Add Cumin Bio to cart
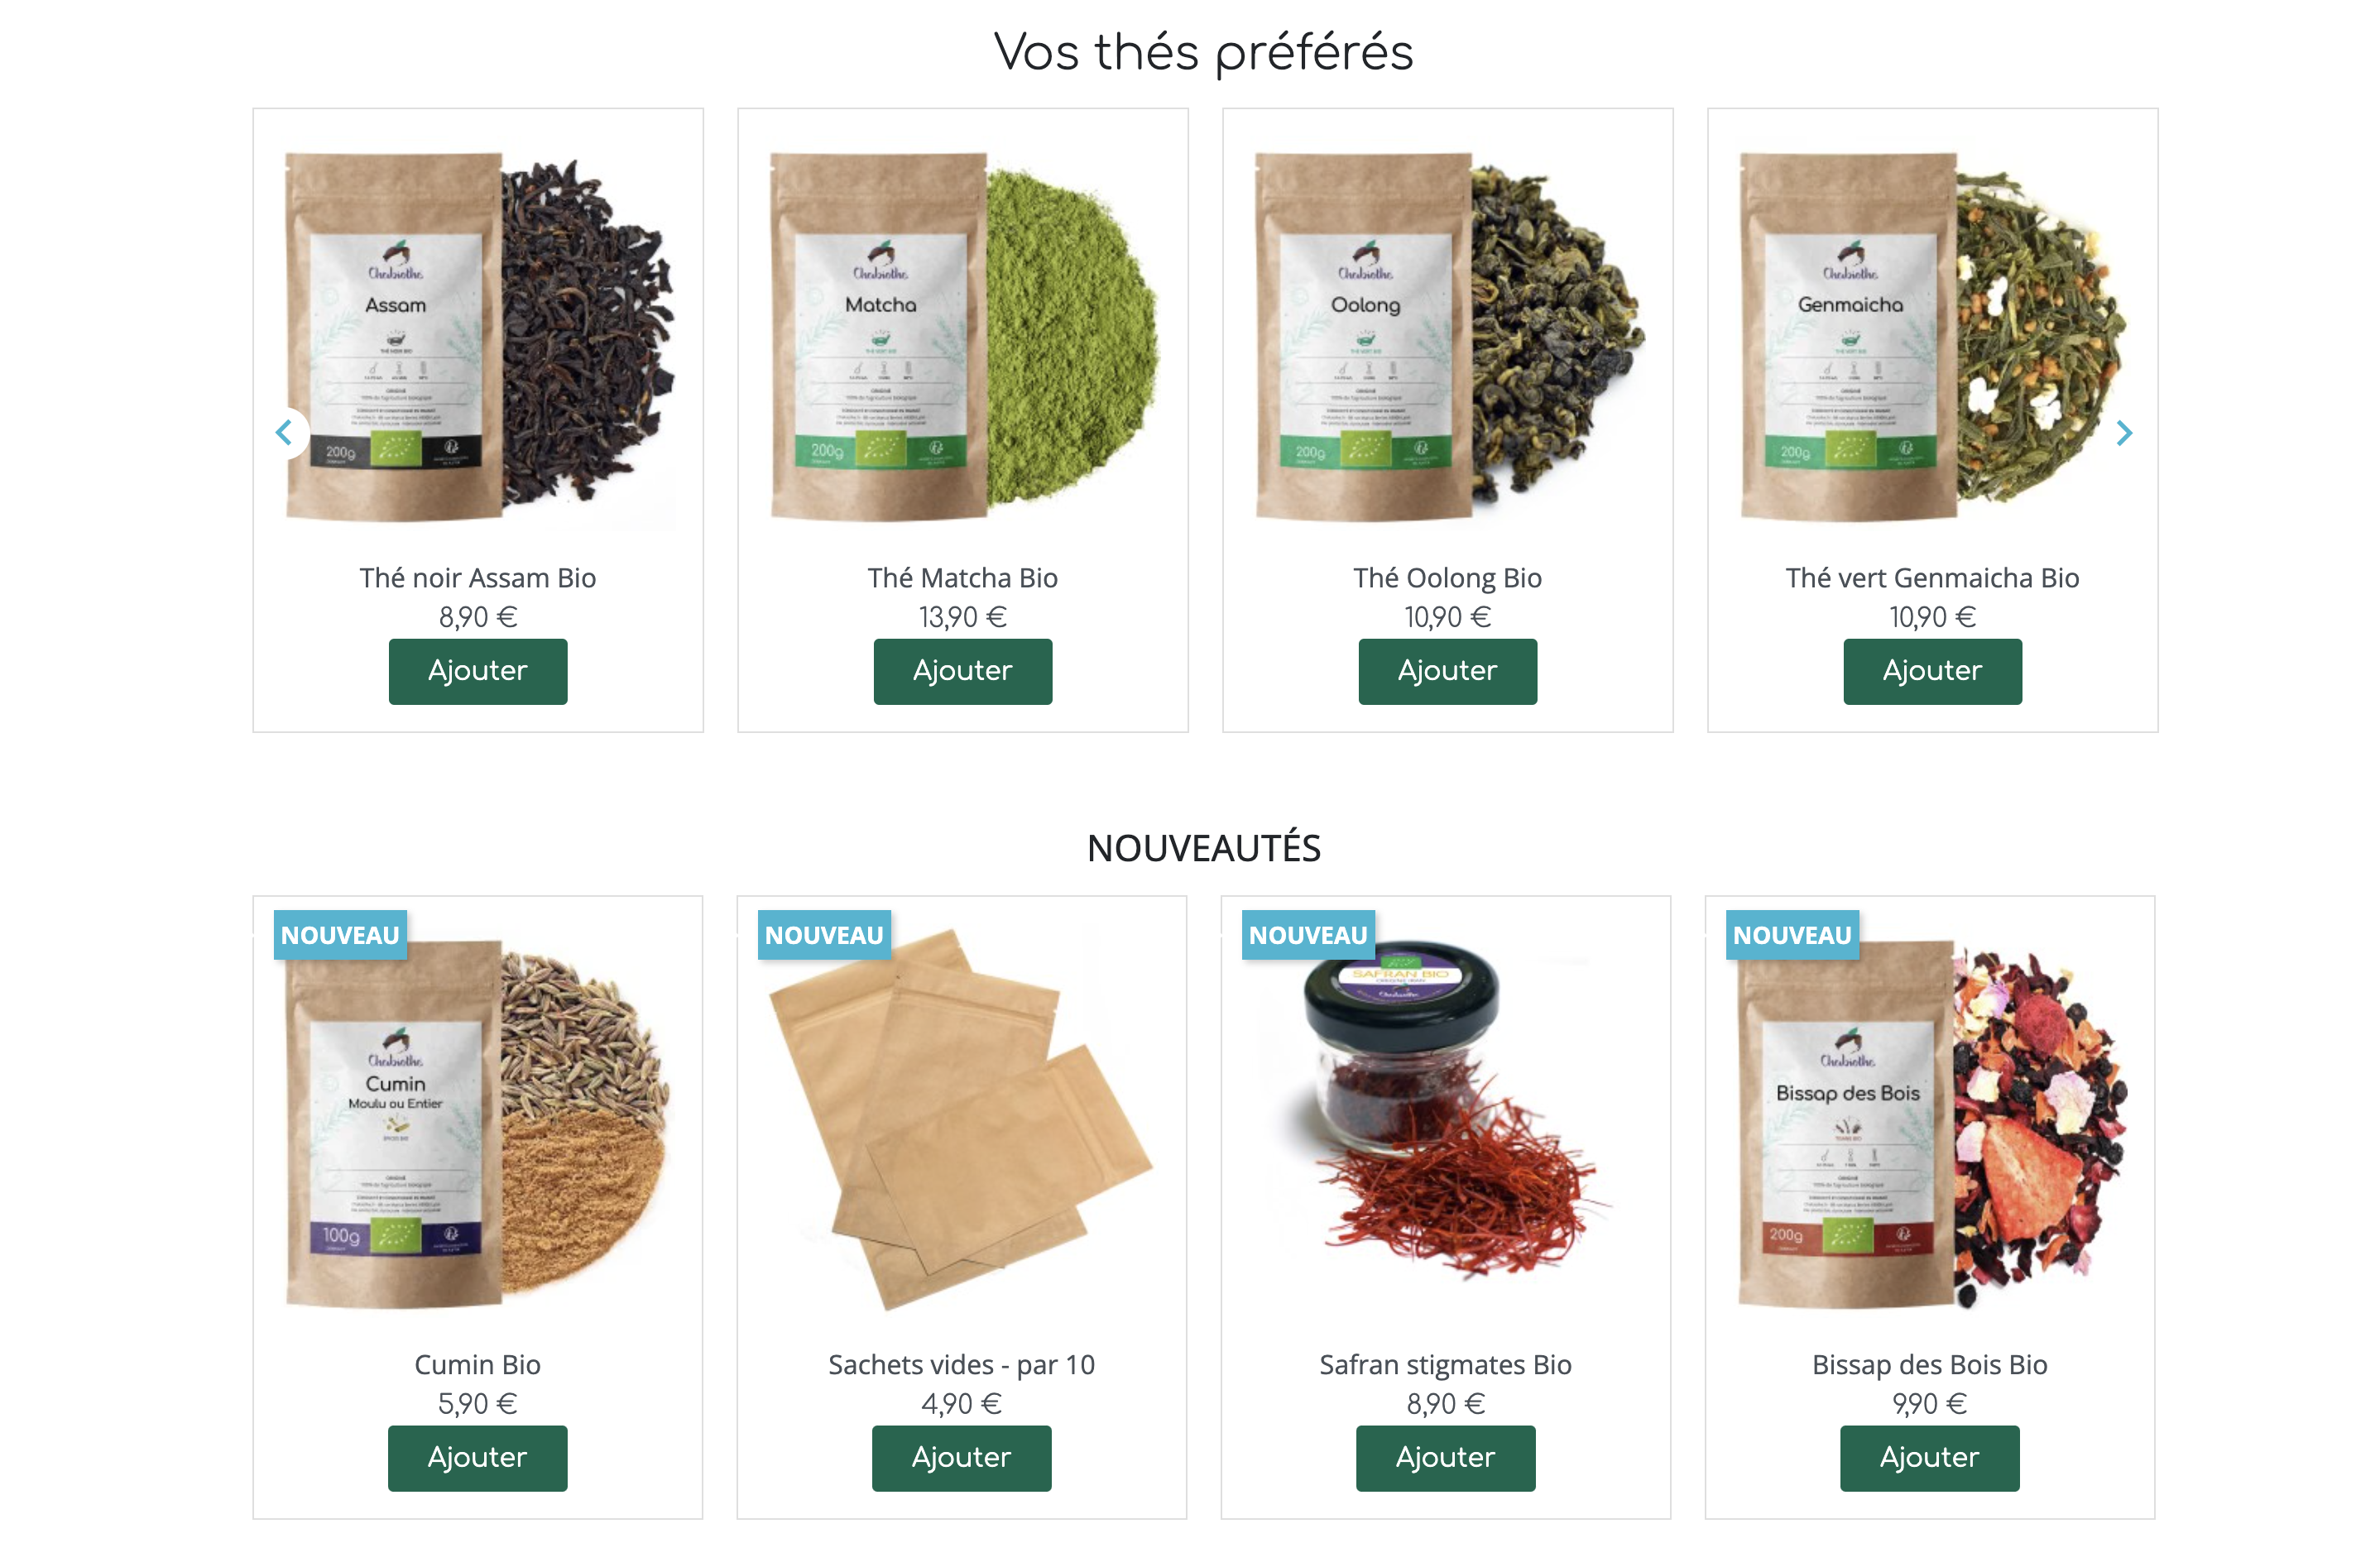Viewport: 2380px width, 1567px height. click(478, 1458)
